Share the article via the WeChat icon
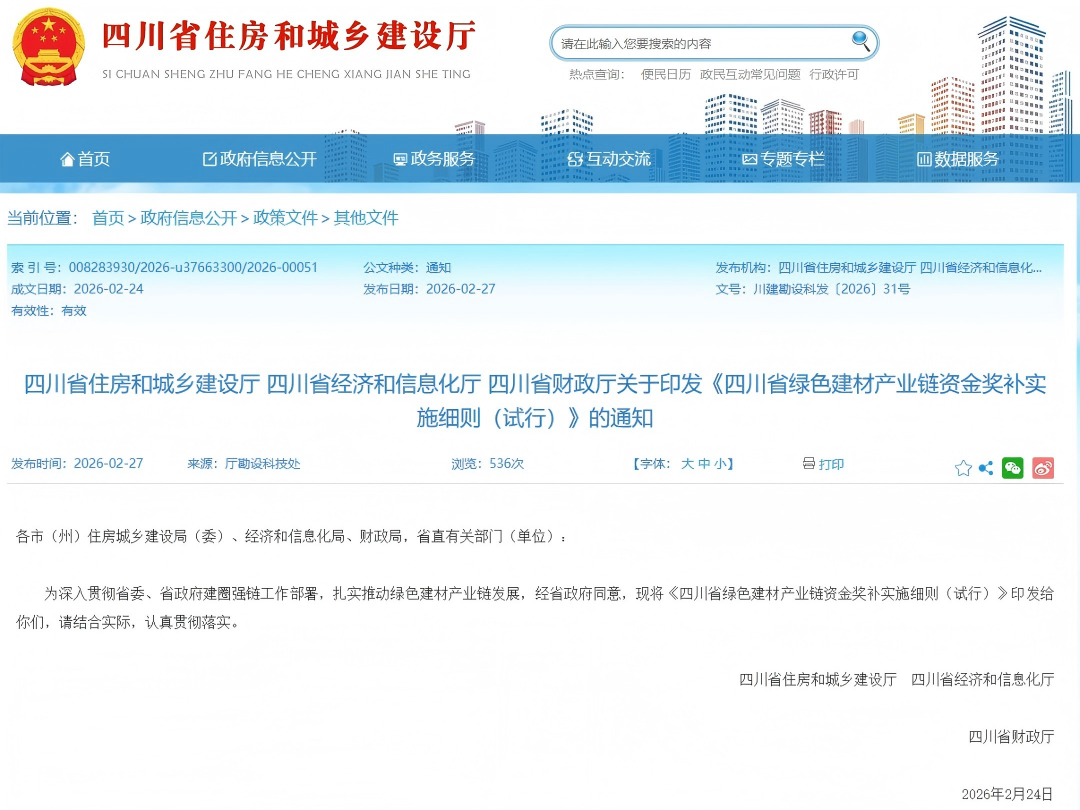Image resolution: width=1080 pixels, height=810 pixels. point(1013,467)
